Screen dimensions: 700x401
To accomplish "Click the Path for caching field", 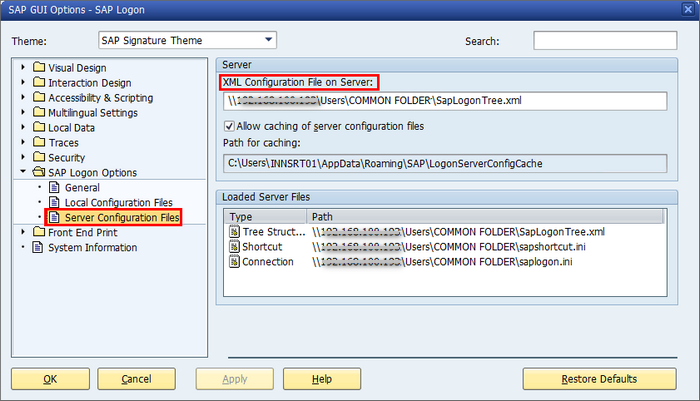I will click(445, 163).
